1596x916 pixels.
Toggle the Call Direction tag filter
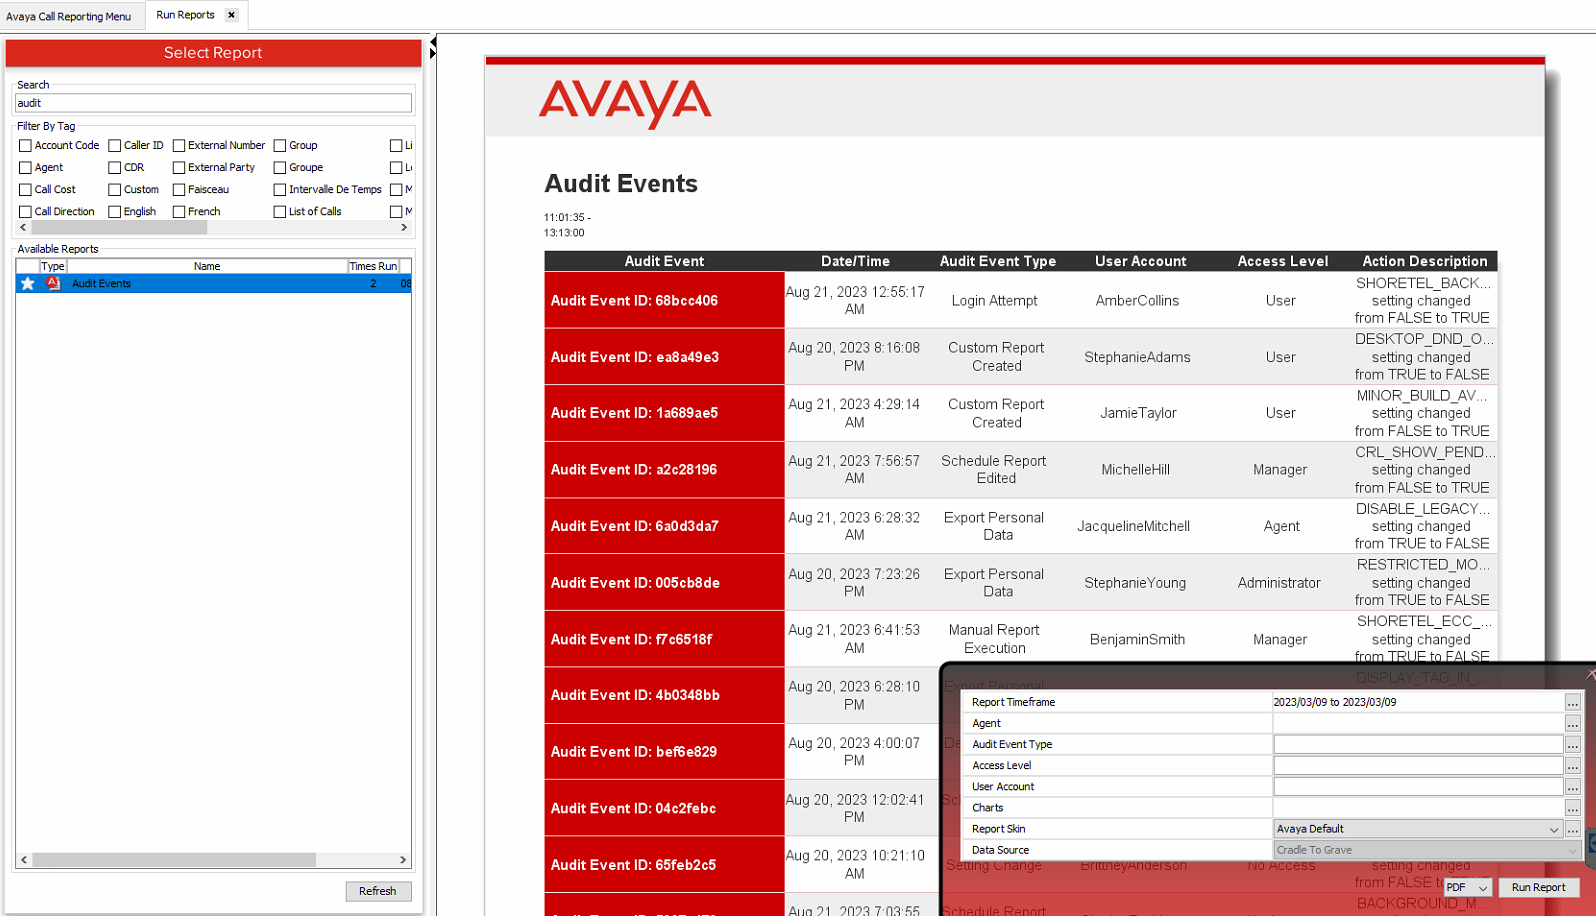[x=25, y=212]
